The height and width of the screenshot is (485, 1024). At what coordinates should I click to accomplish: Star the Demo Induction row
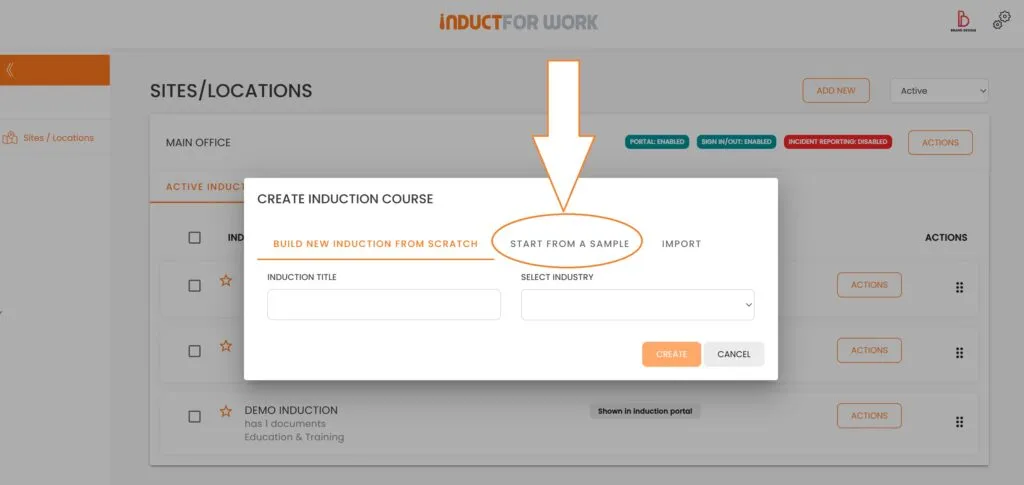pos(225,411)
